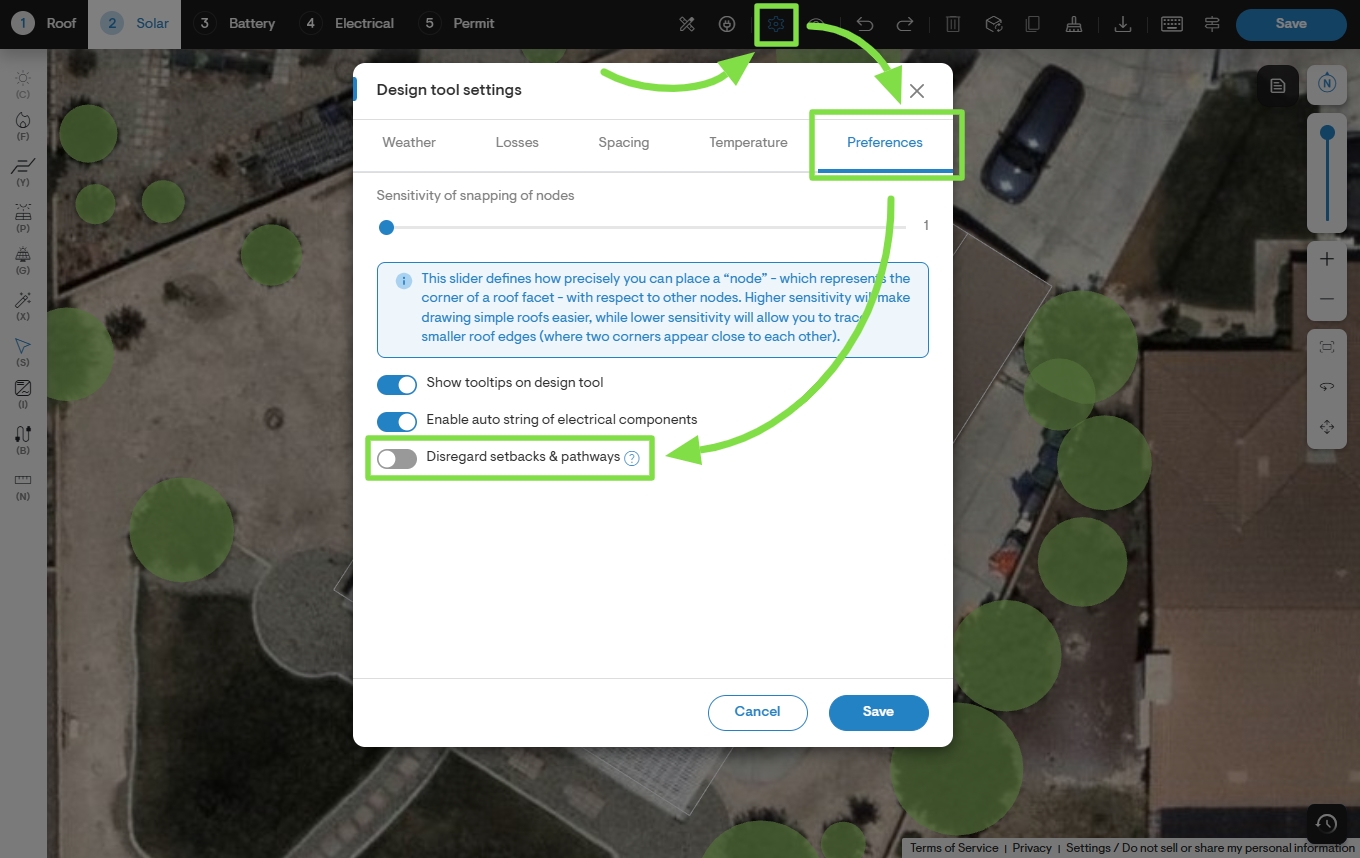Go to the Battery step
This screenshot has width=1360, height=858.
pyautogui.click(x=235, y=23)
